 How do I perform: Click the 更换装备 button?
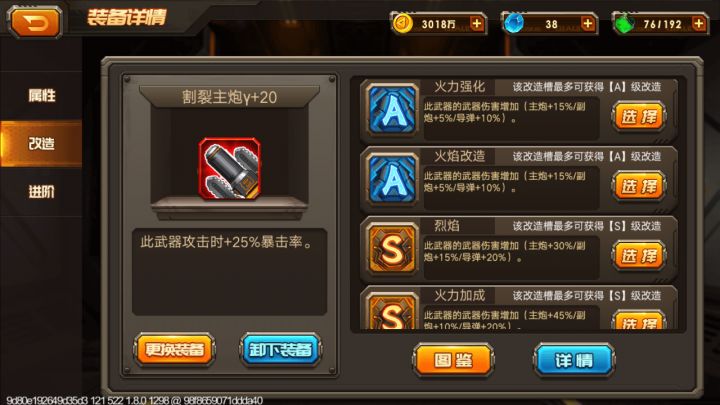coord(174,349)
